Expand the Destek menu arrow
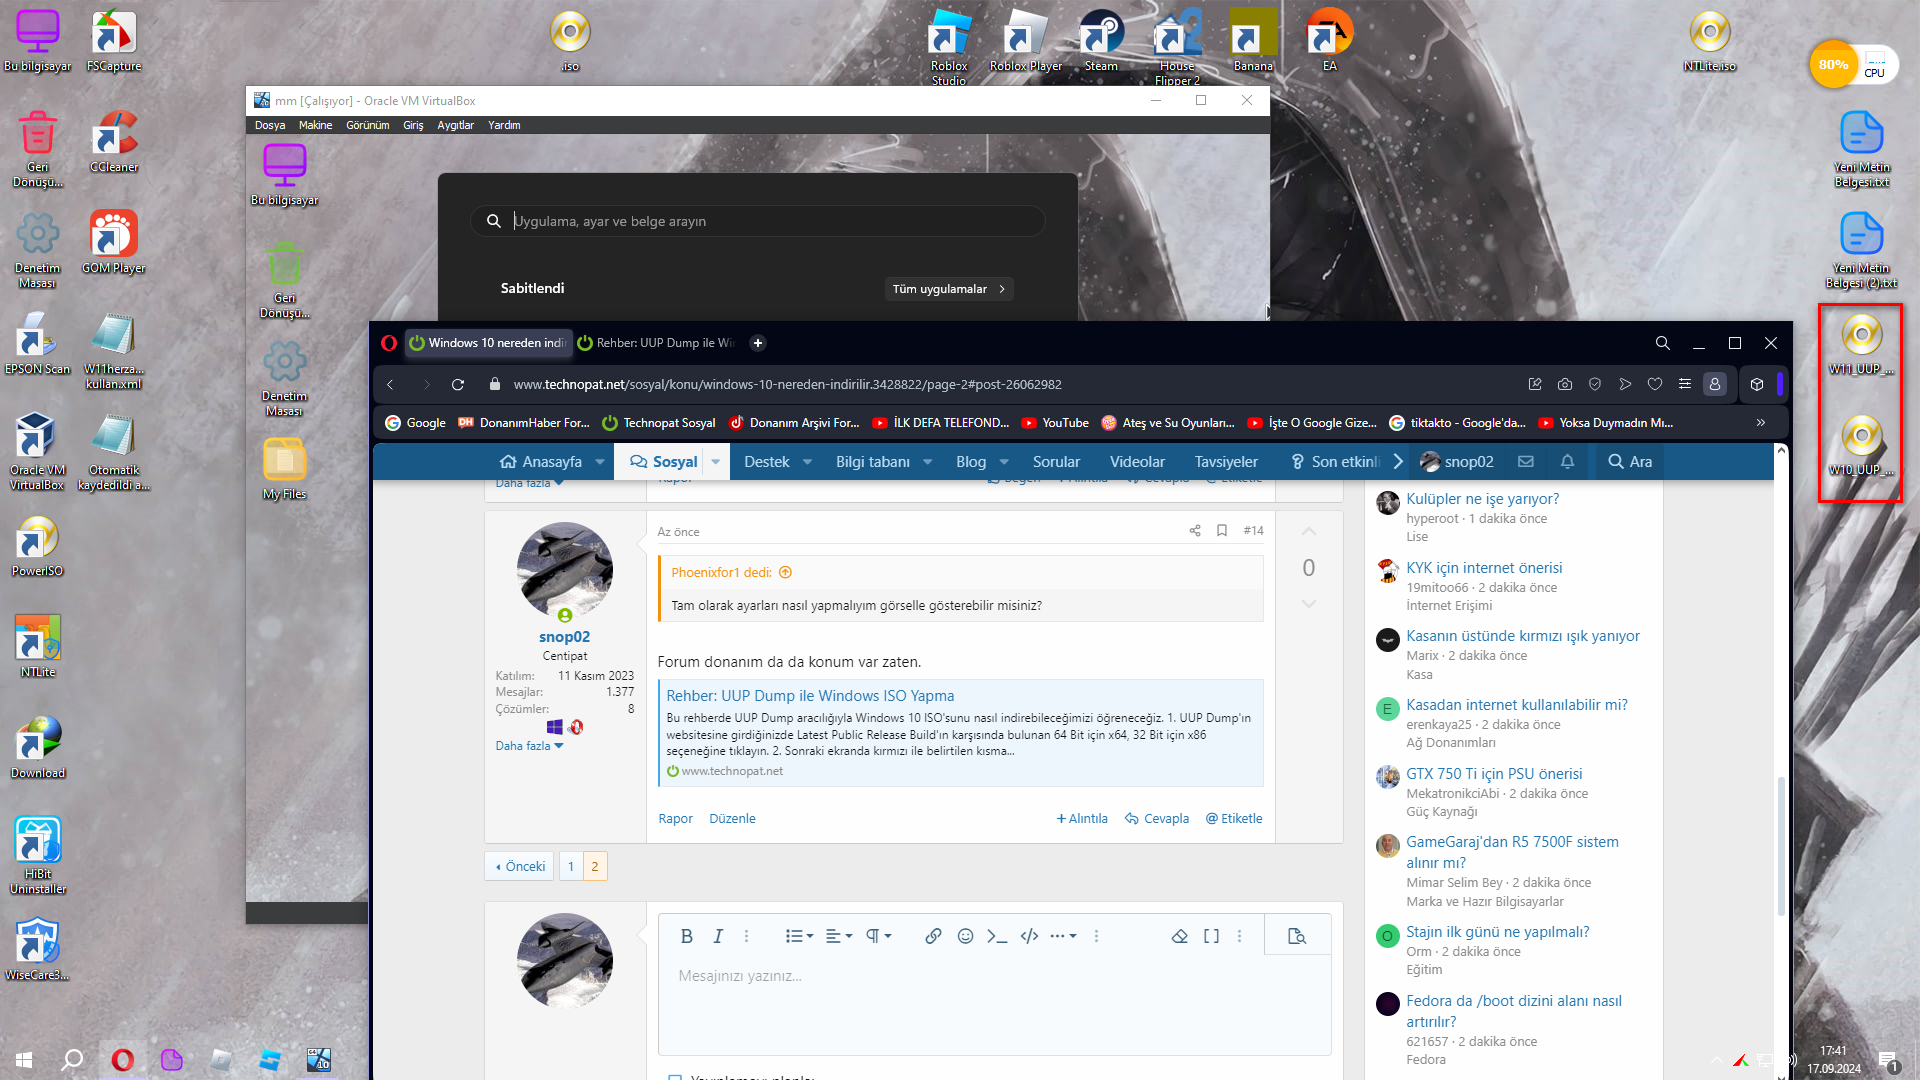This screenshot has width=1920, height=1080. 808,462
